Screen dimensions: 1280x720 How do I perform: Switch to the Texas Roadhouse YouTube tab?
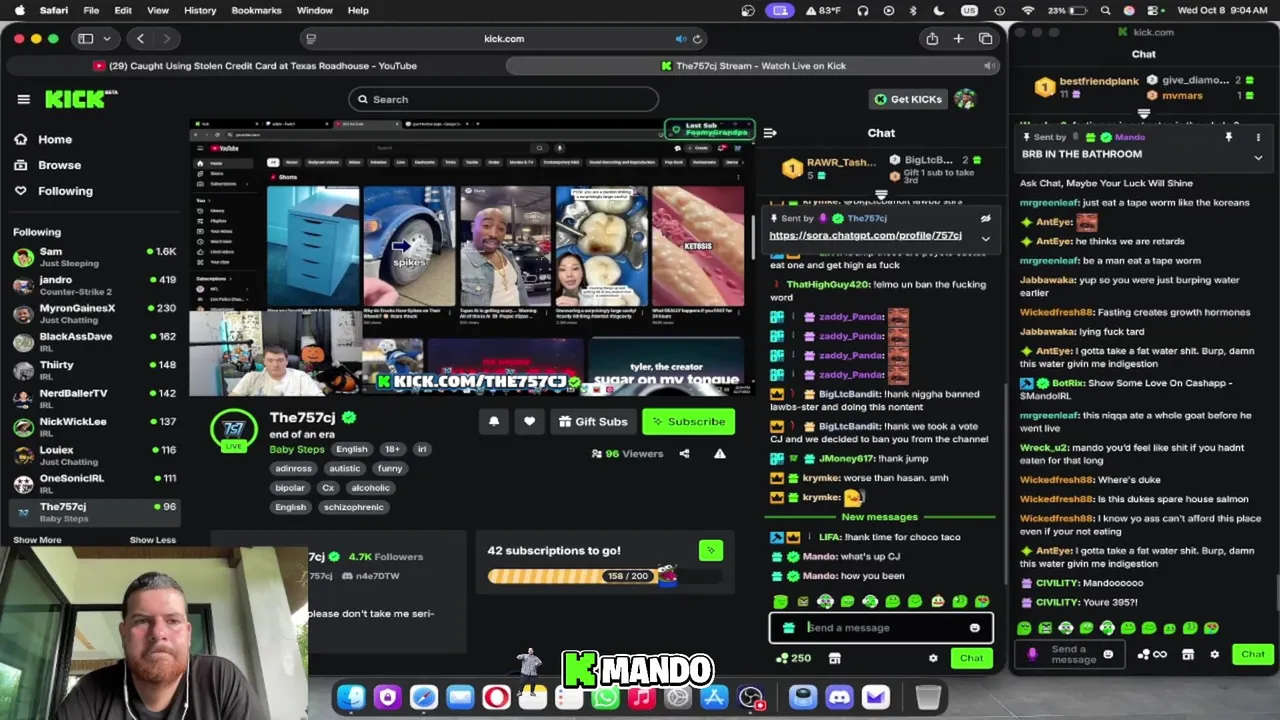pos(254,66)
